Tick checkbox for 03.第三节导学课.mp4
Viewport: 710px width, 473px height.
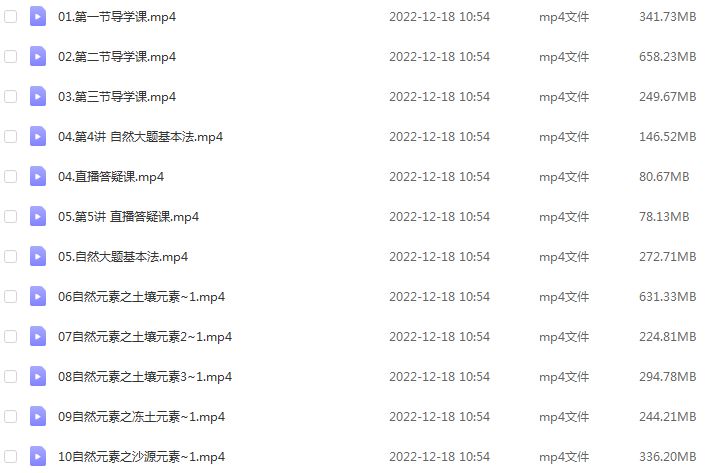[10, 96]
